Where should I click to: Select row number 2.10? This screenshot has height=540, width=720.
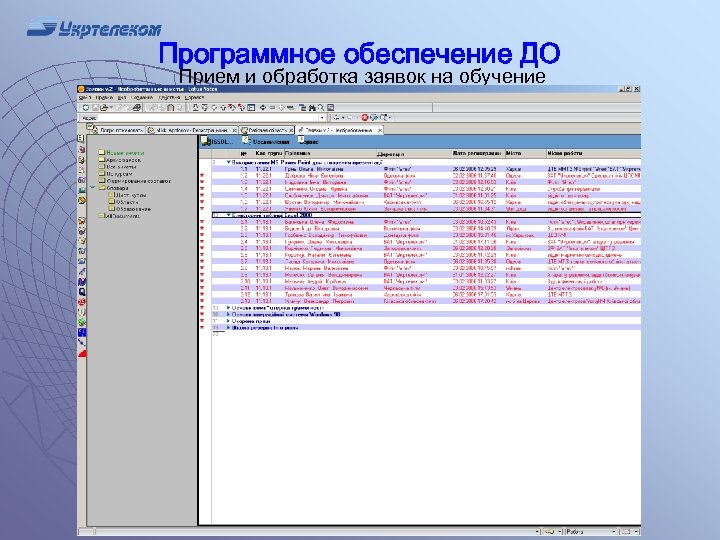[x=426, y=281]
